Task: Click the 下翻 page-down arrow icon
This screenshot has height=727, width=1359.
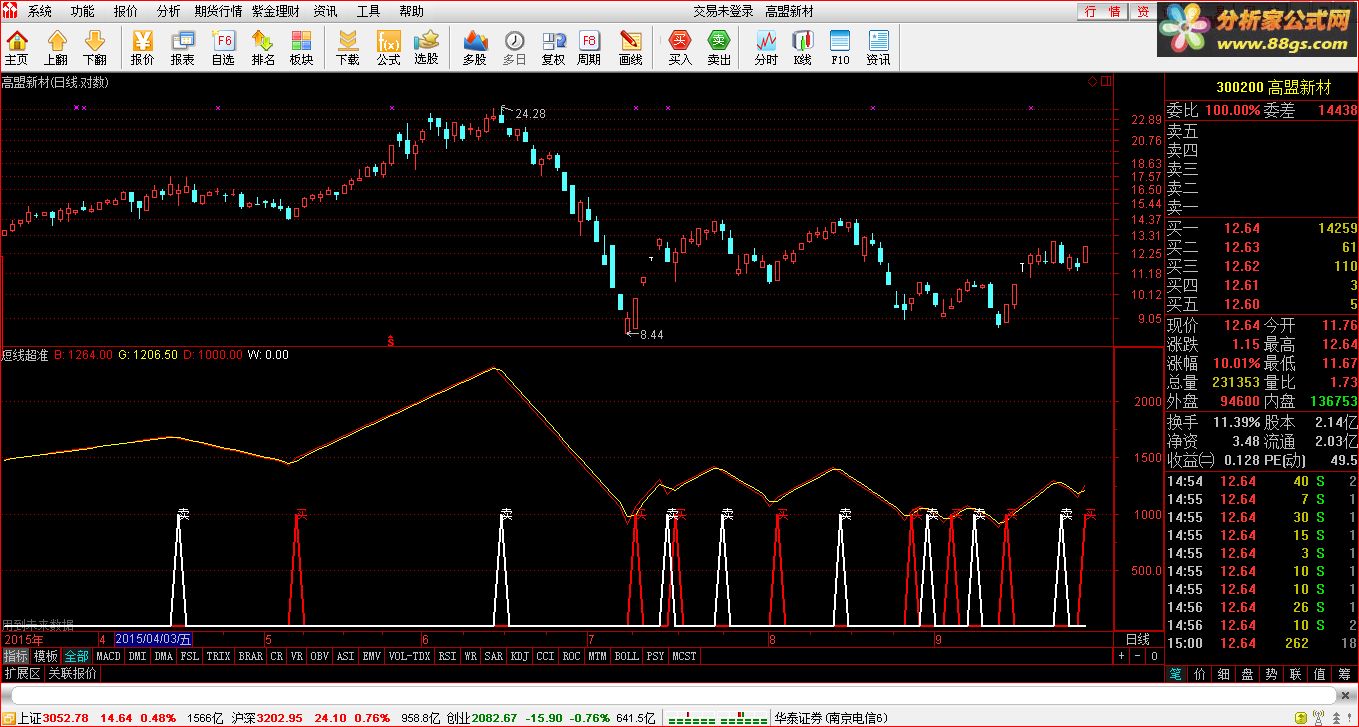Action: point(95,47)
